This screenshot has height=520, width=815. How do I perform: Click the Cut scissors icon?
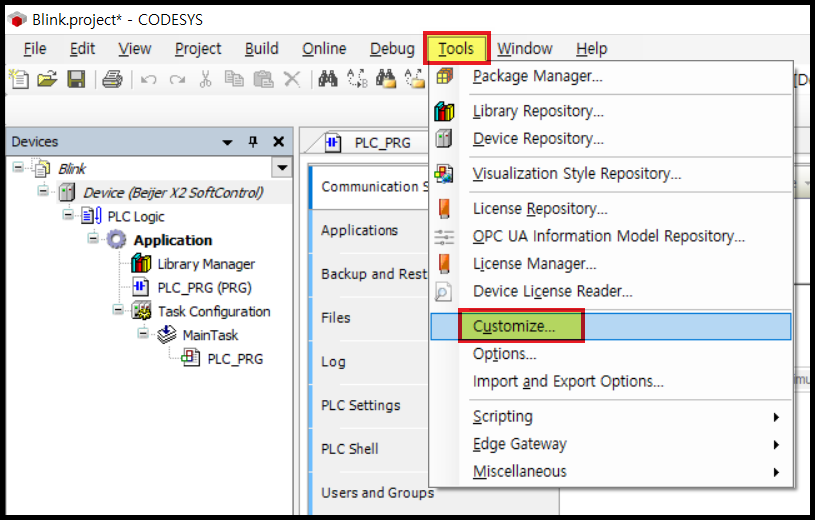tap(206, 80)
